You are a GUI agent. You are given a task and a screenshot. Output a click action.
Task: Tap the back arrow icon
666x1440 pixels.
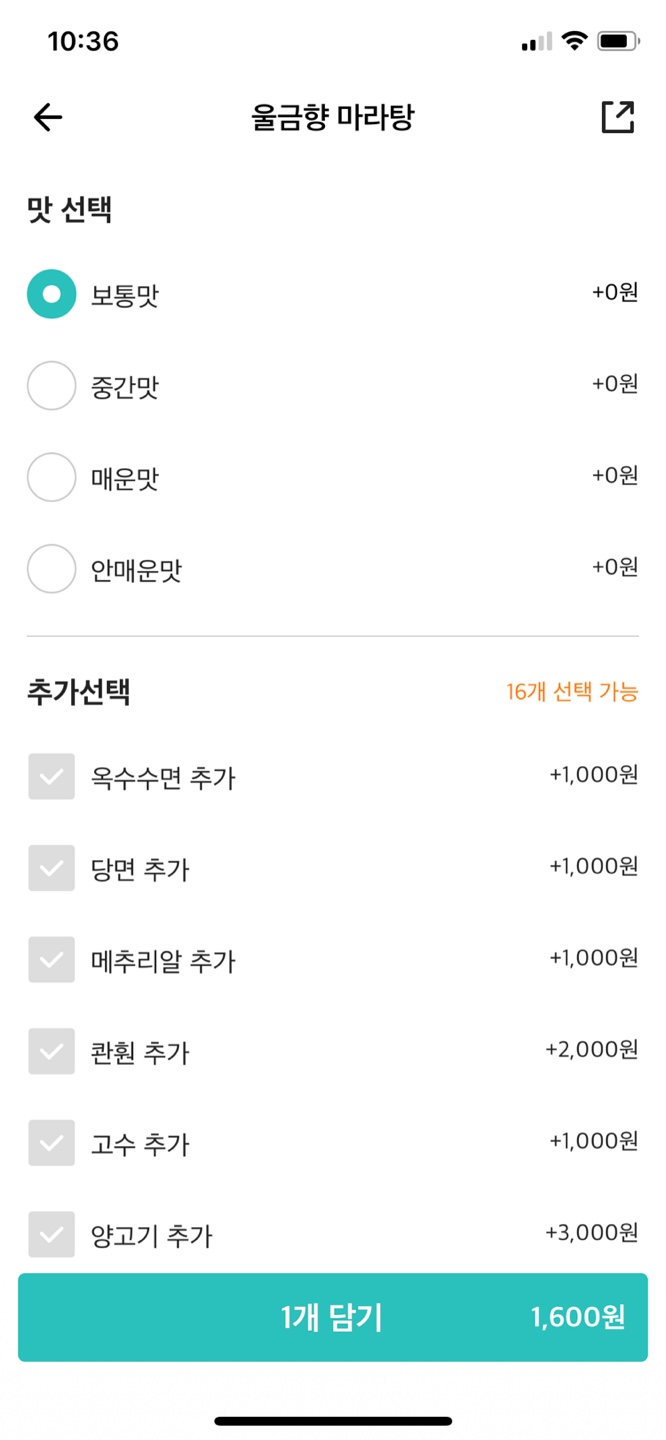pos(48,118)
